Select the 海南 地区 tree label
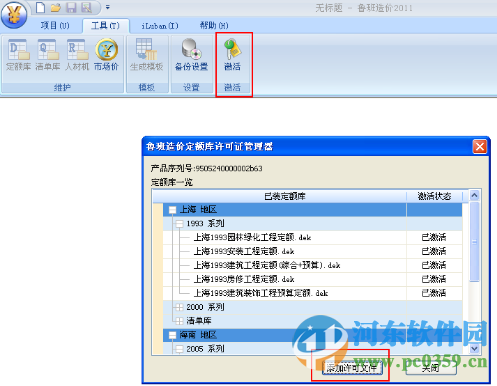The image size is (497, 386). (198, 335)
